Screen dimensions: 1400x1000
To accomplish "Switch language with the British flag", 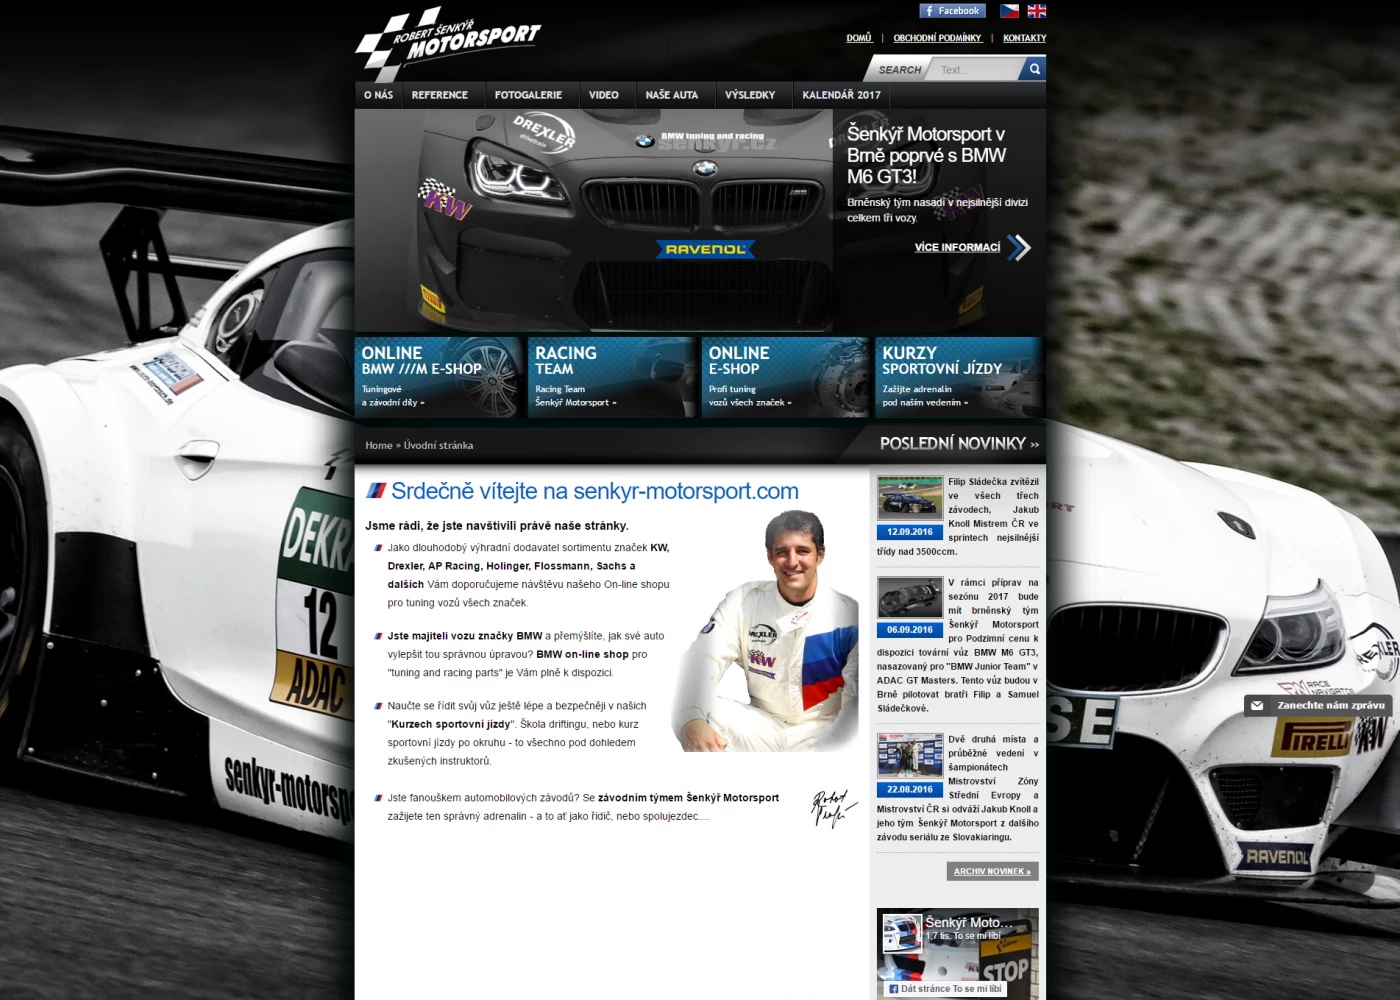I will click(x=1037, y=11).
